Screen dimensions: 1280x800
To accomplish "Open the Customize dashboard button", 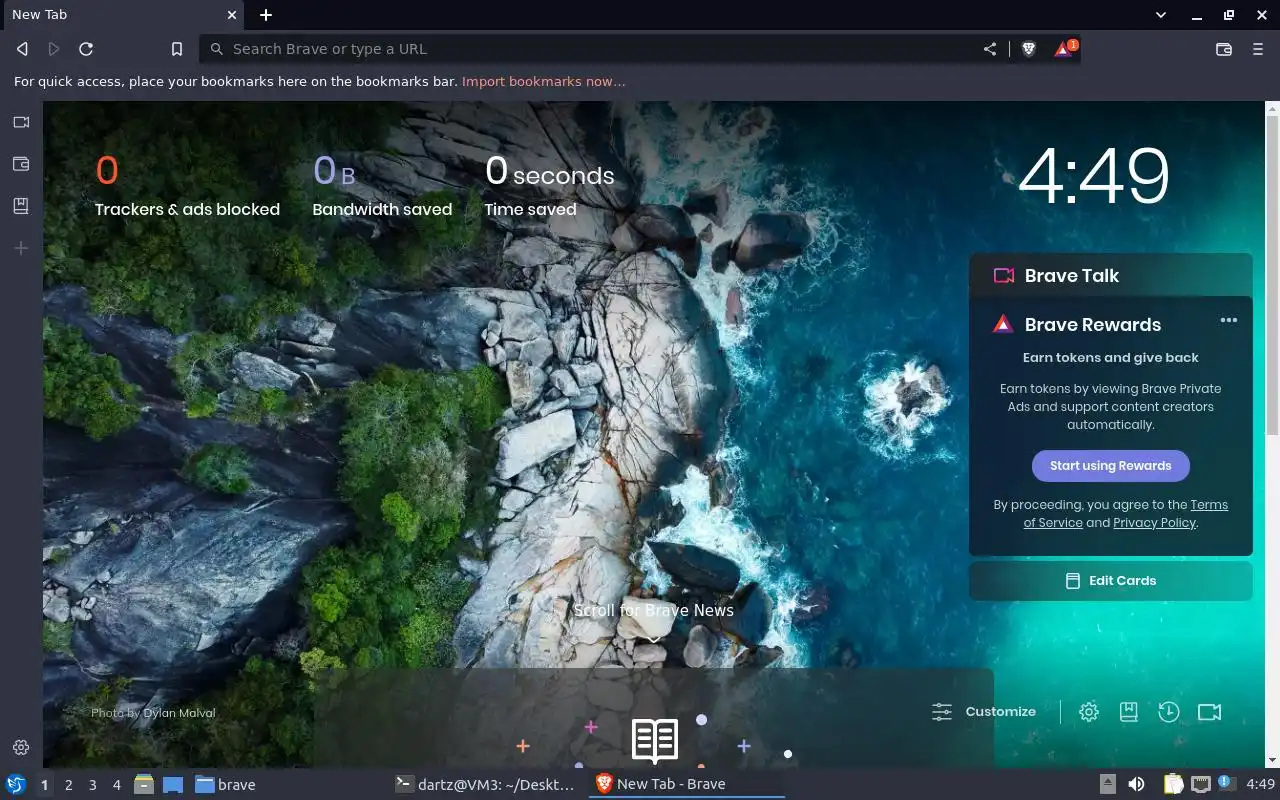I will pos(984,712).
